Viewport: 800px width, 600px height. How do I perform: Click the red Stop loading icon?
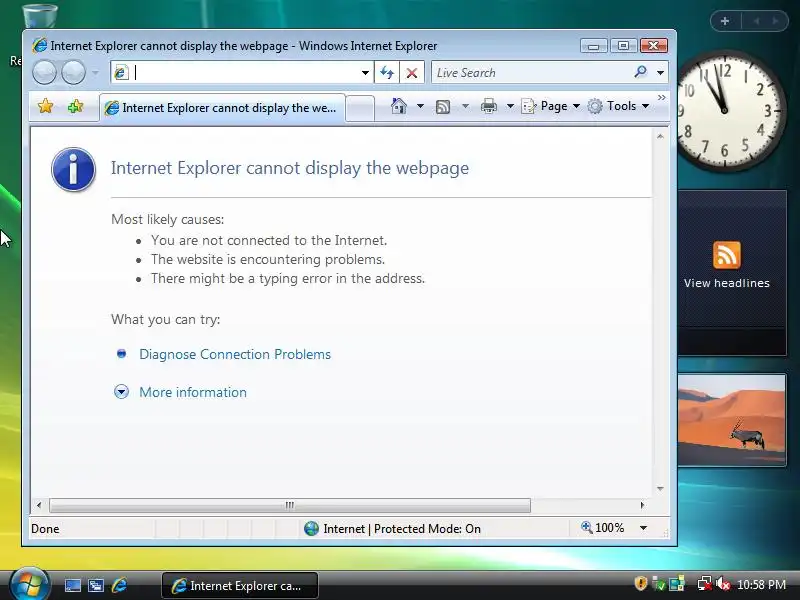[412, 72]
